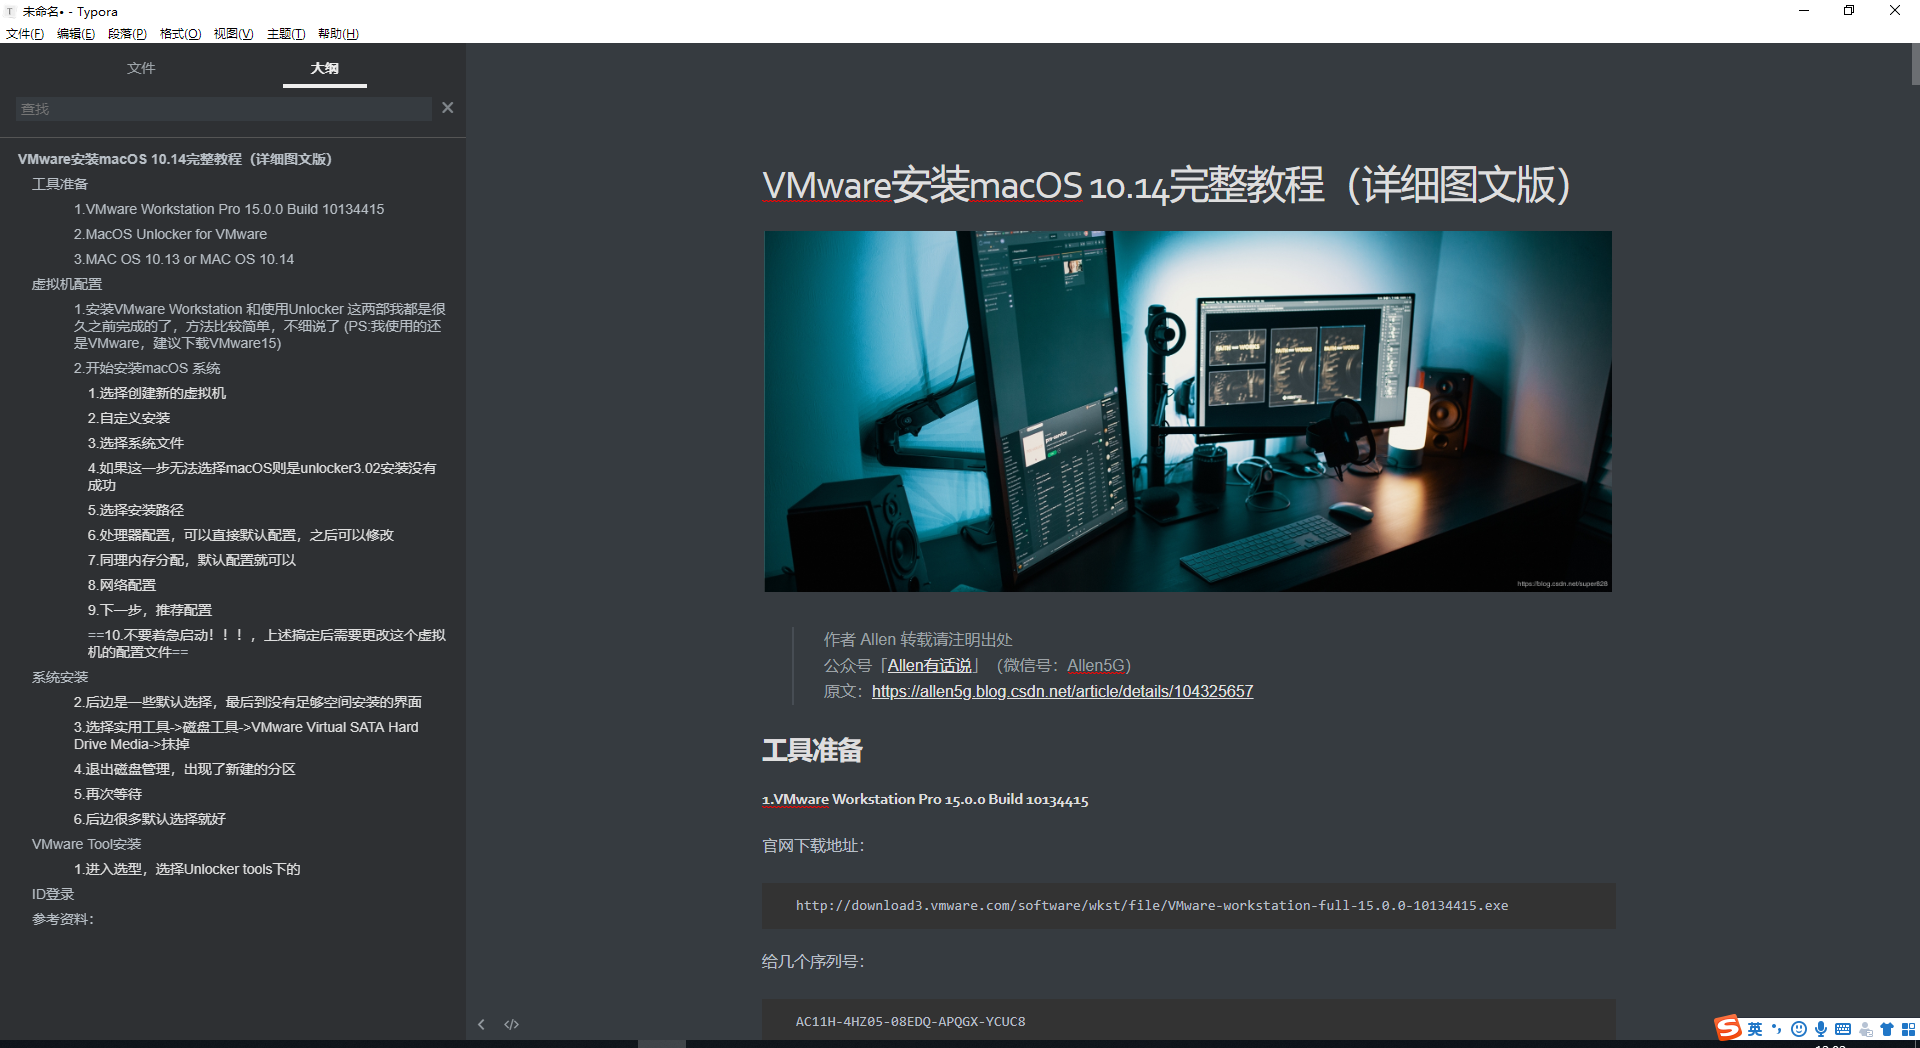Toggle the 英 language mode in Sogou bar
The height and width of the screenshot is (1048, 1920).
click(x=1755, y=1029)
